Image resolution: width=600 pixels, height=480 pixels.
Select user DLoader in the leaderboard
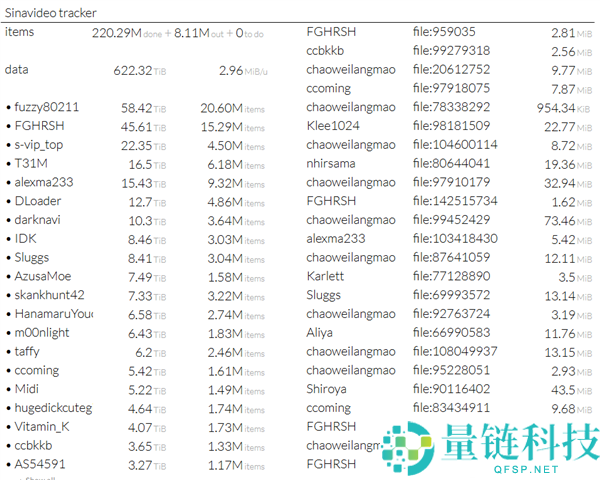point(38,201)
